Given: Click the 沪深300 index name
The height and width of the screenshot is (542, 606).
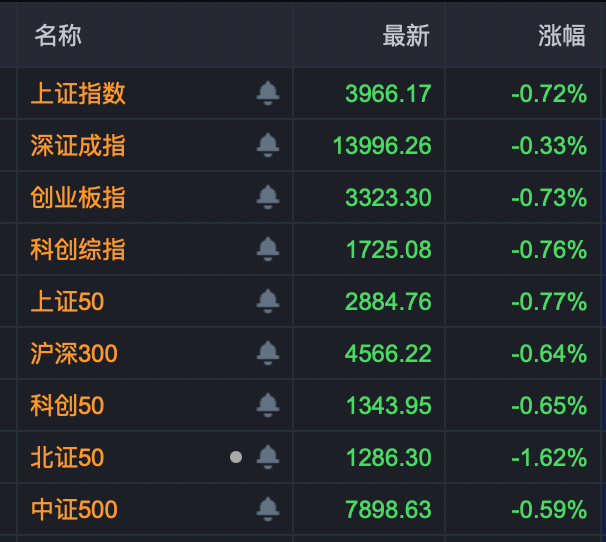Looking at the screenshot, I should (x=74, y=354).
